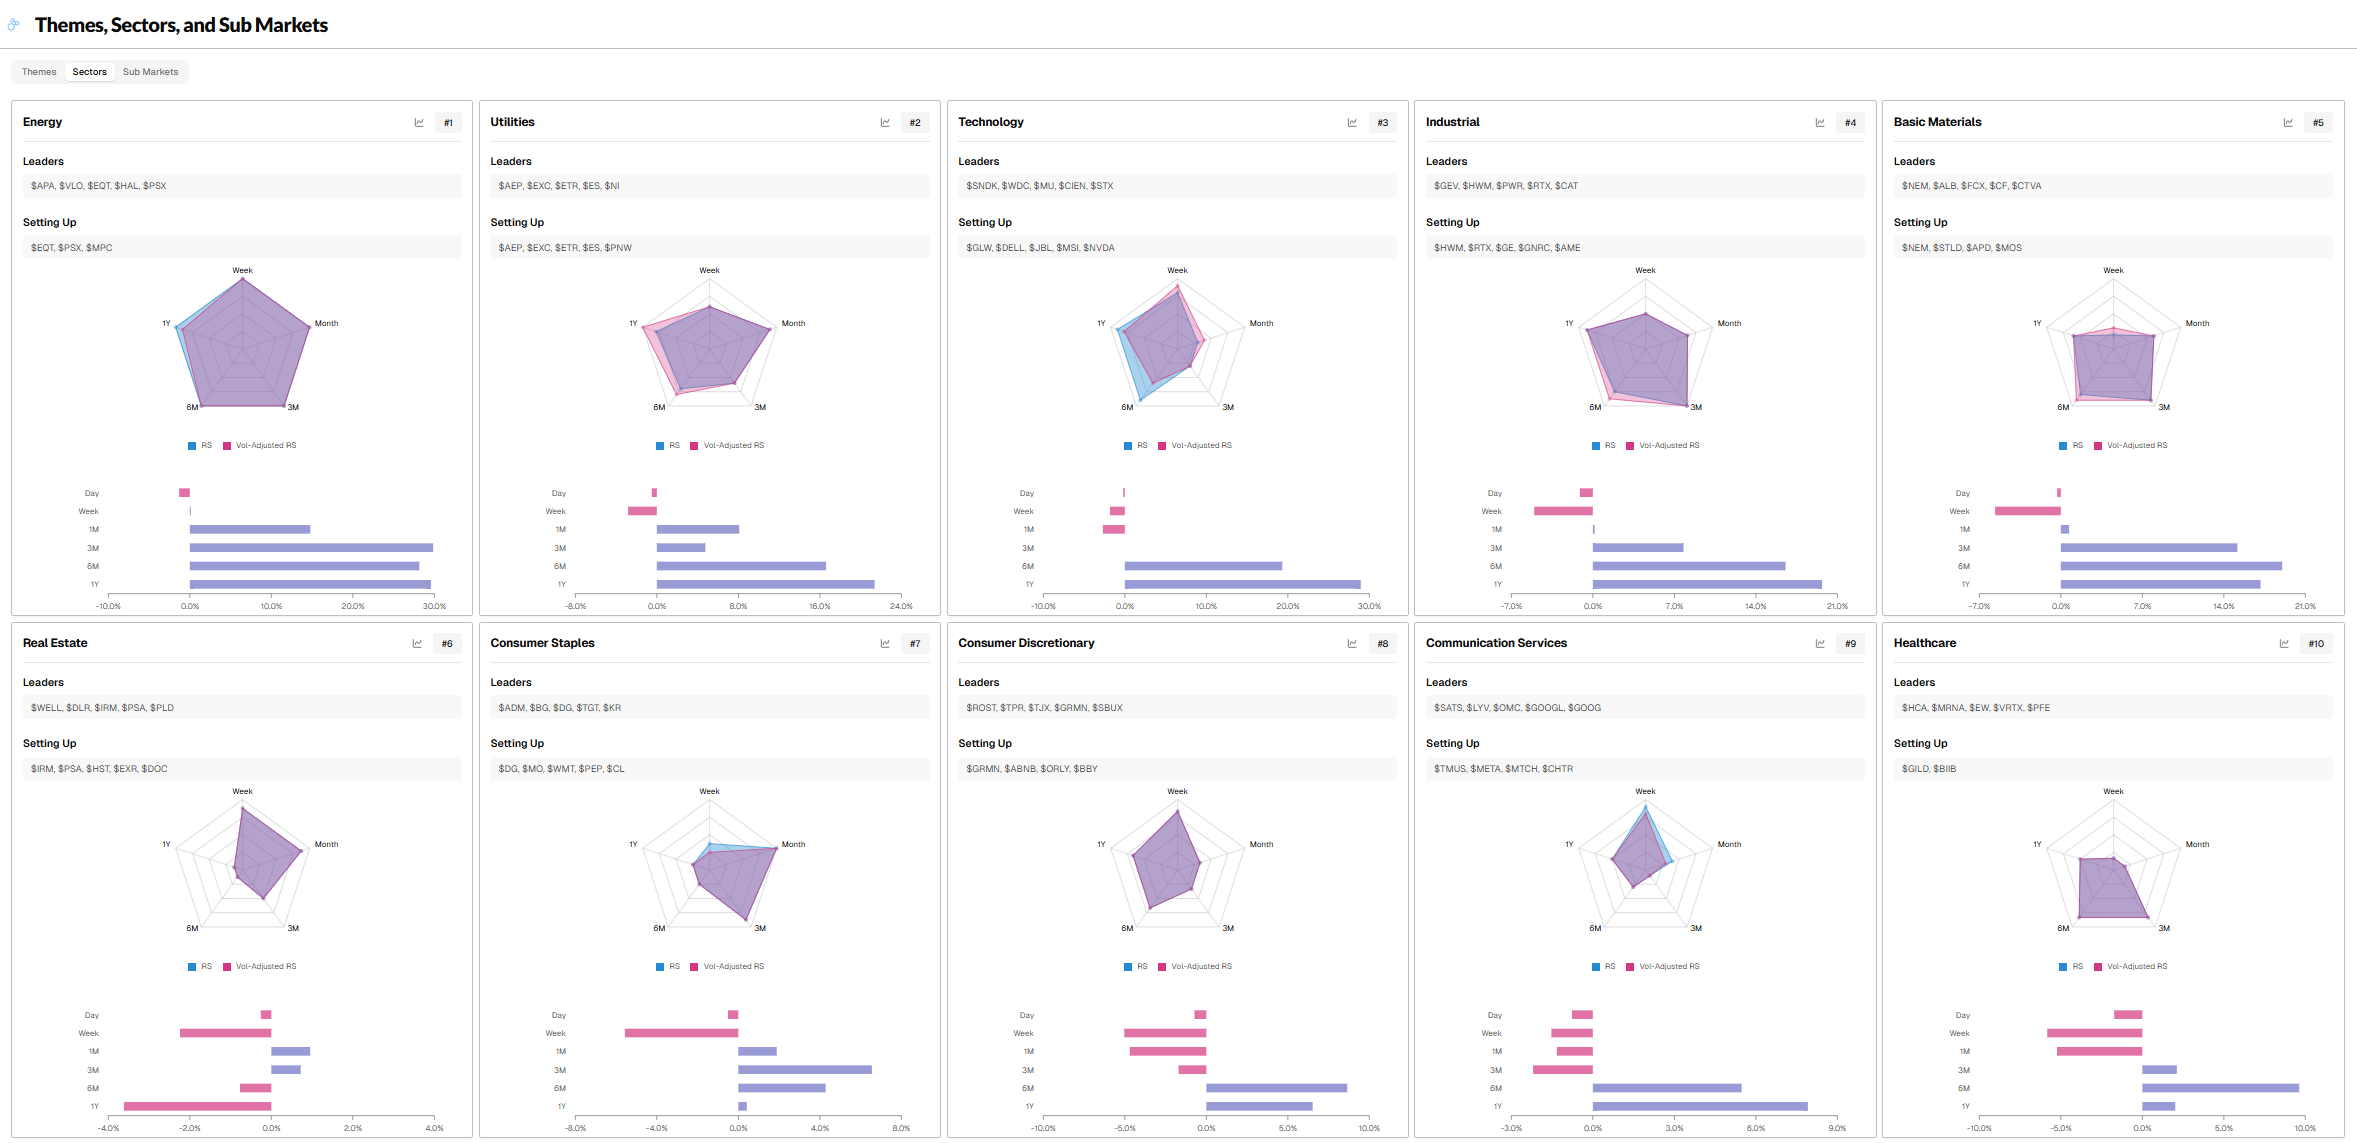
Task: Select the Sectors tab
Action: point(89,72)
